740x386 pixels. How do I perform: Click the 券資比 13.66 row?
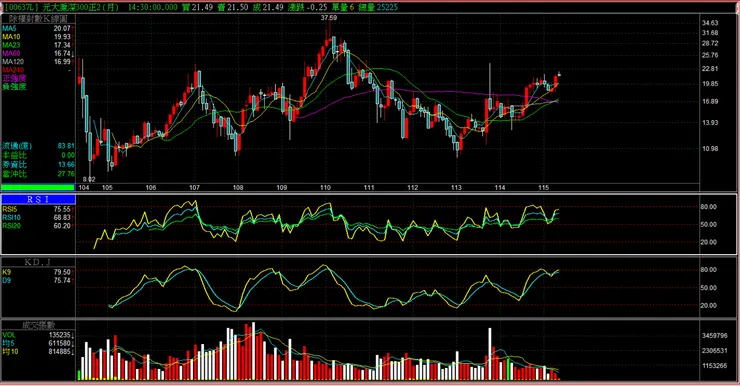[38, 165]
